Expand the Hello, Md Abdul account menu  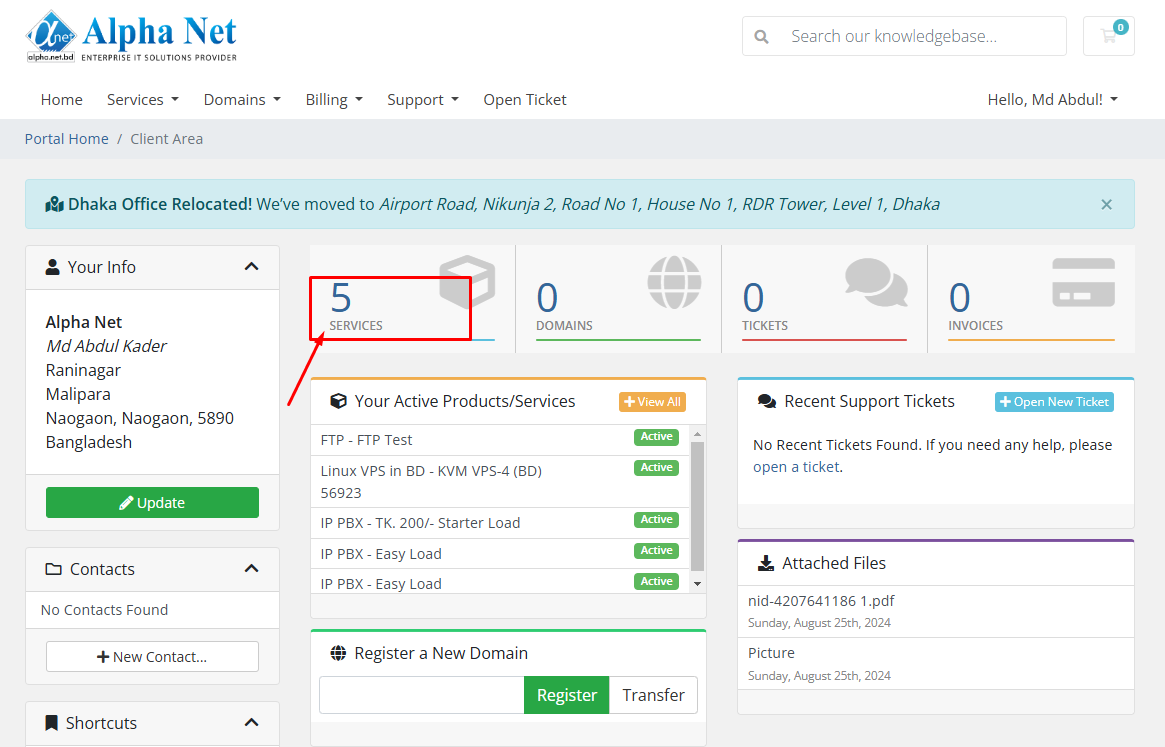tap(1052, 100)
